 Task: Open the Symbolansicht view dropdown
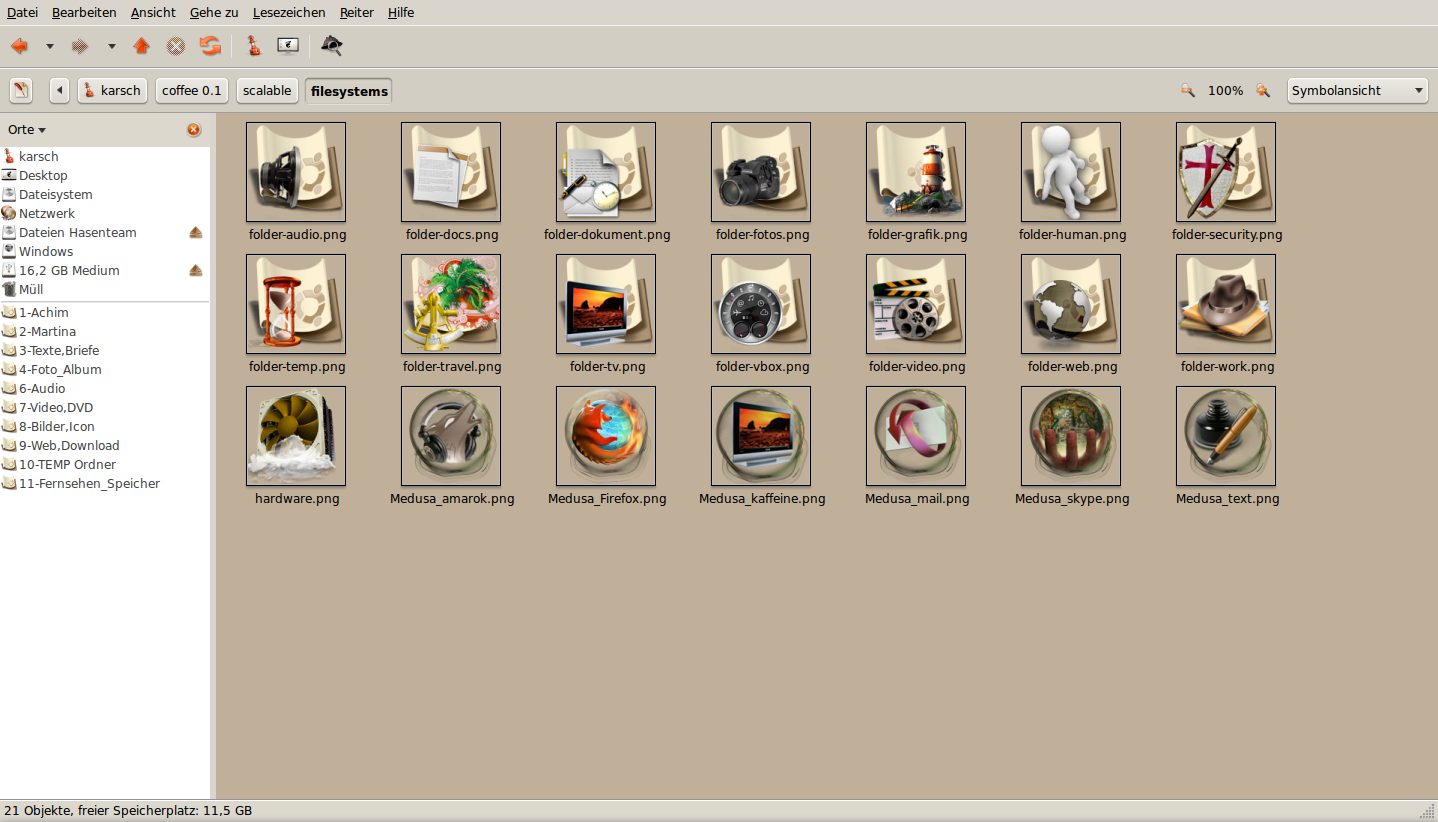(x=1357, y=90)
